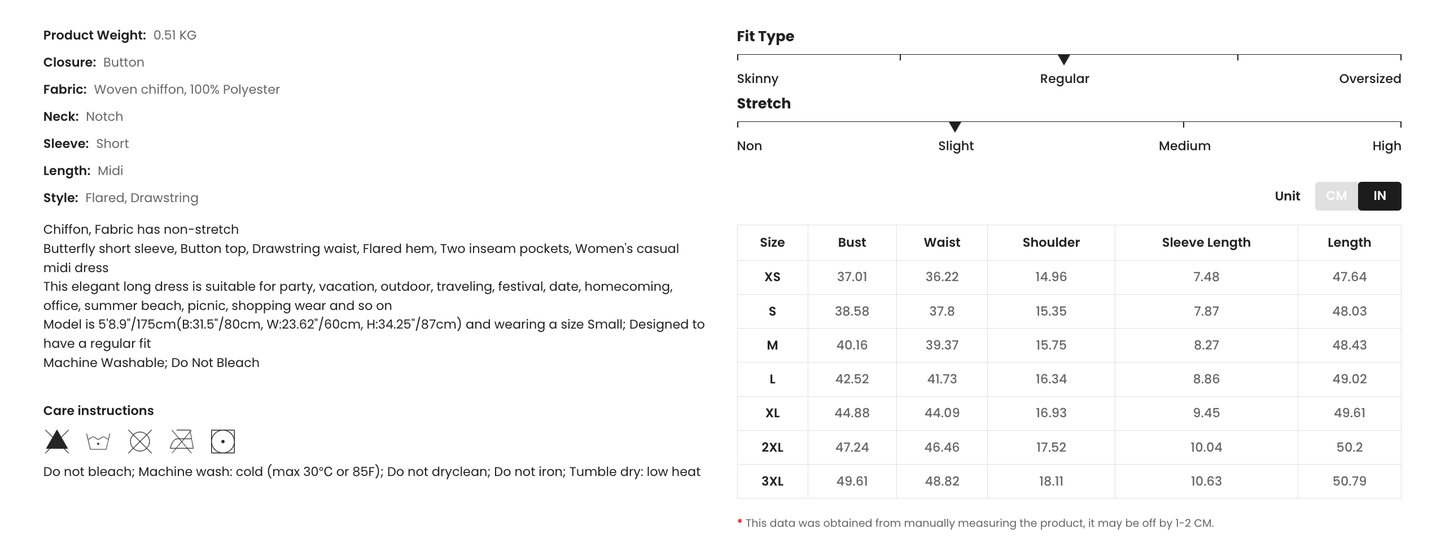Click the Fit Type Regular marker triangle
Screen dimensions: 1445x559
coord(1064,60)
